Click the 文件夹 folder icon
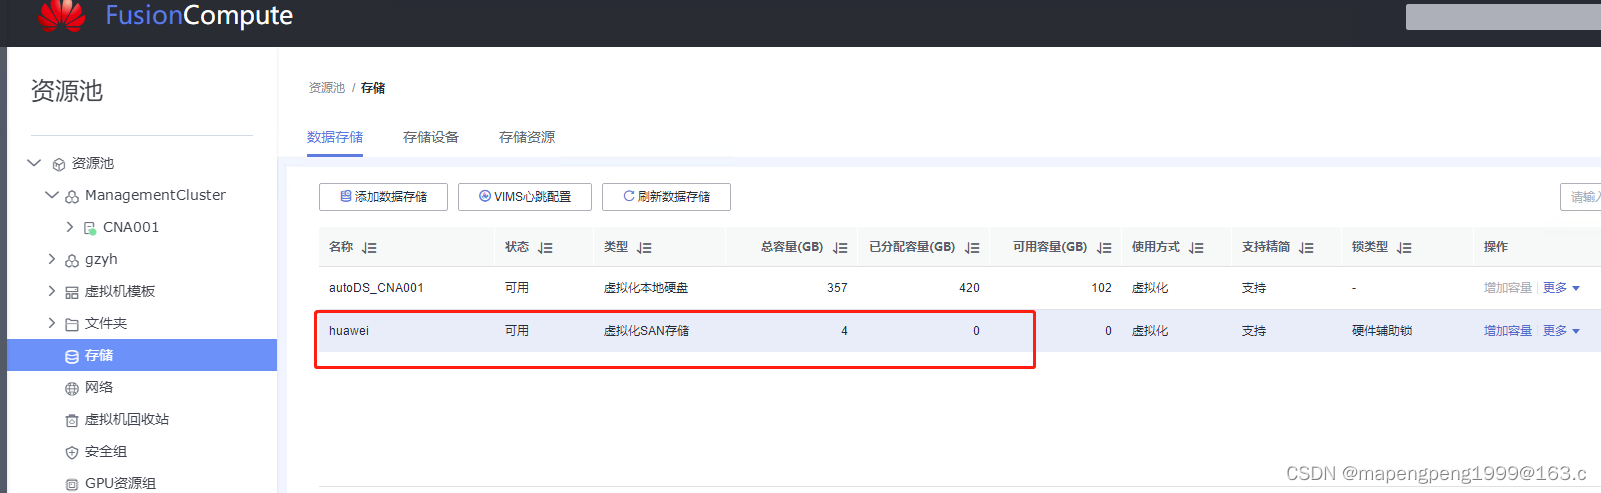The width and height of the screenshot is (1601, 493). pyautogui.click(x=72, y=324)
